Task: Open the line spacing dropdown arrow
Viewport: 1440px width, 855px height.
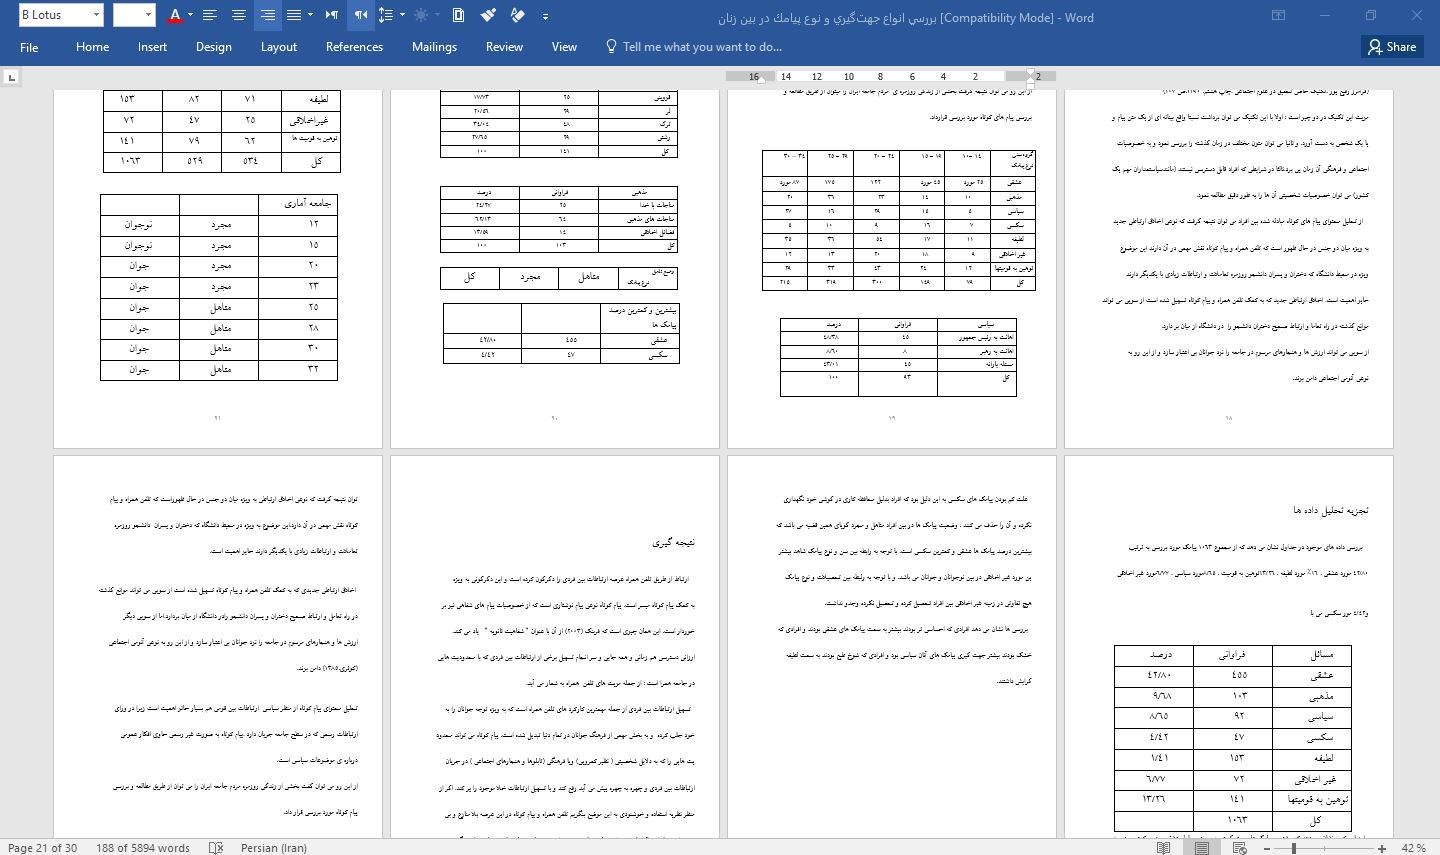Action: click(x=402, y=15)
